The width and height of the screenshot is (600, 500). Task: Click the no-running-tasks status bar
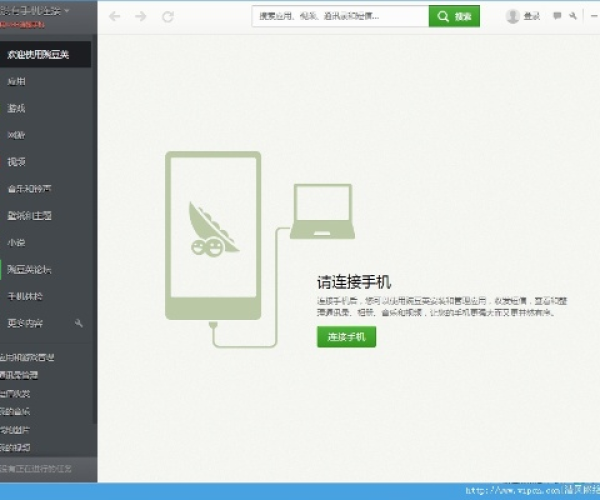(48, 469)
